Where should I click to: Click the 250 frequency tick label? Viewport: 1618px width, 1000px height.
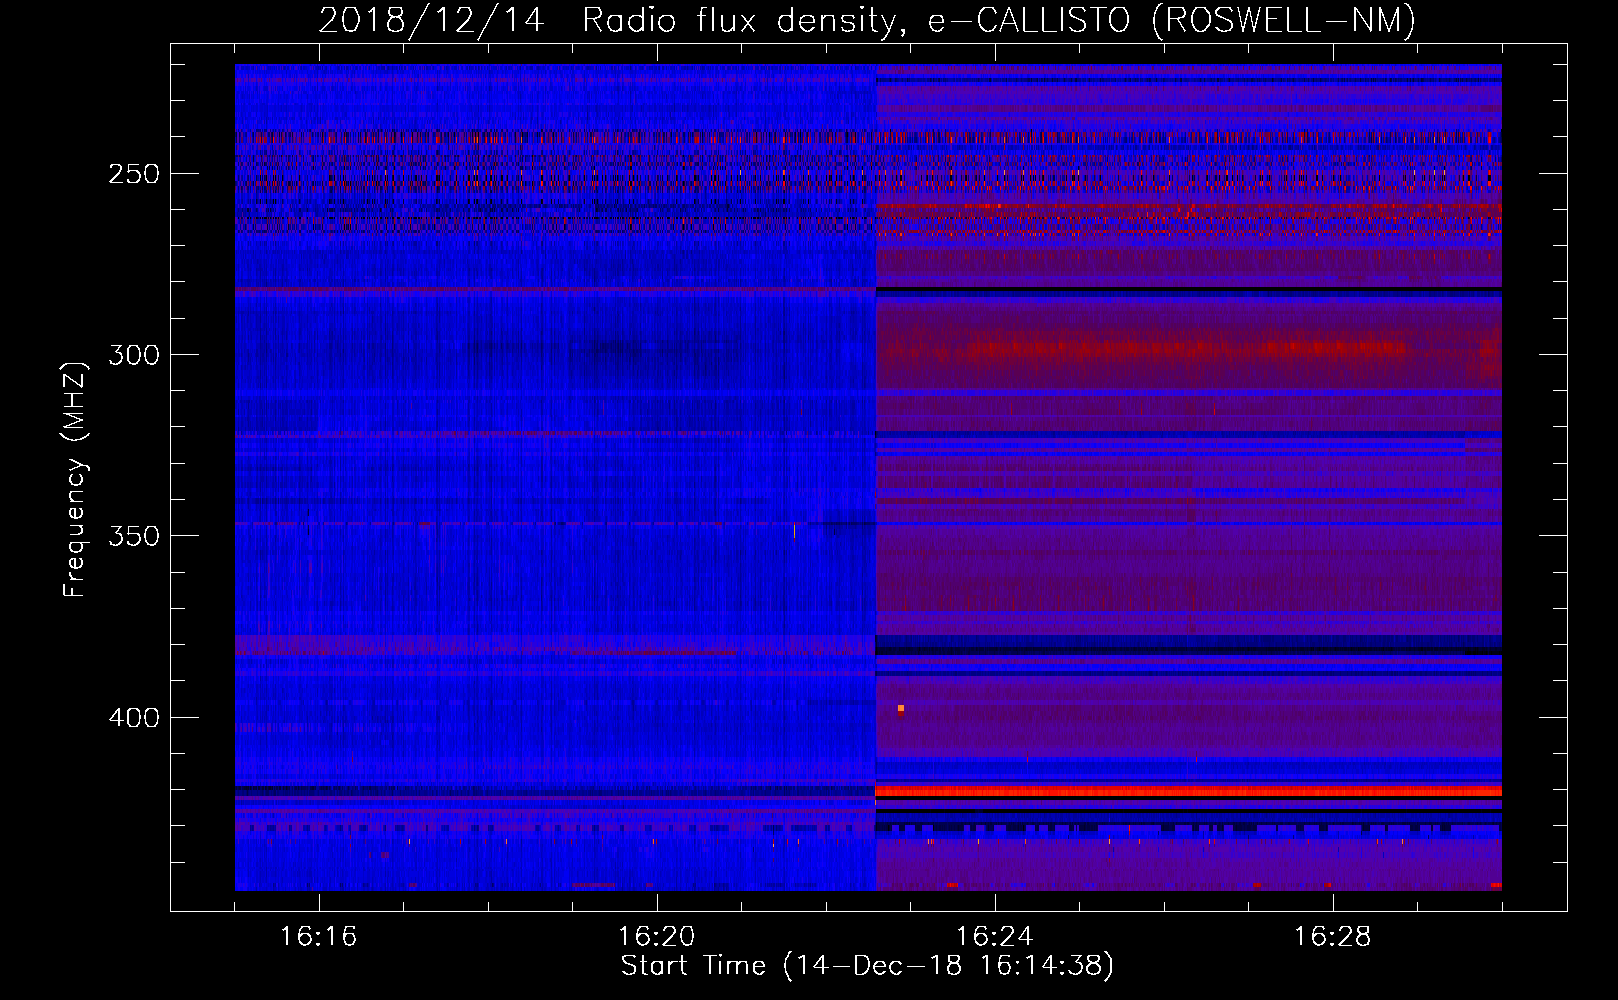tap(134, 174)
